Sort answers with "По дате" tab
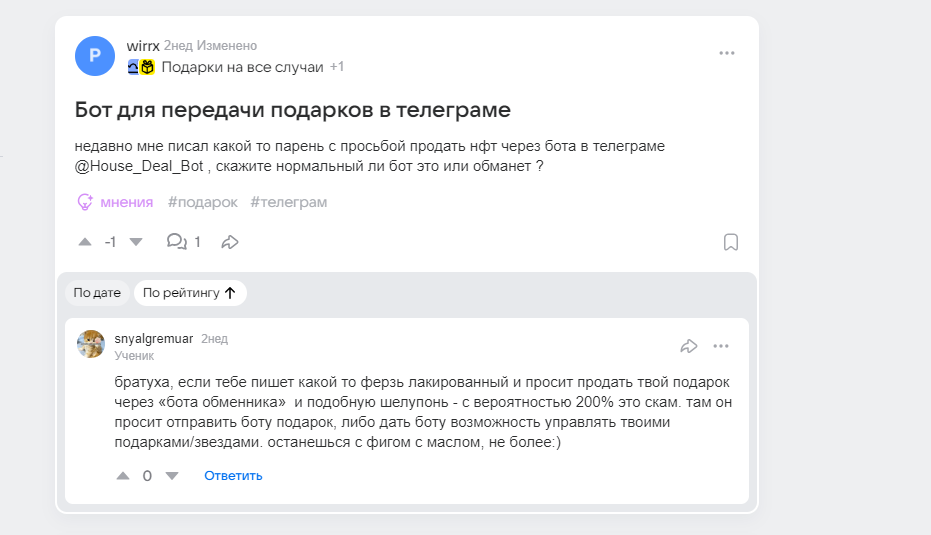 pyautogui.click(x=97, y=293)
